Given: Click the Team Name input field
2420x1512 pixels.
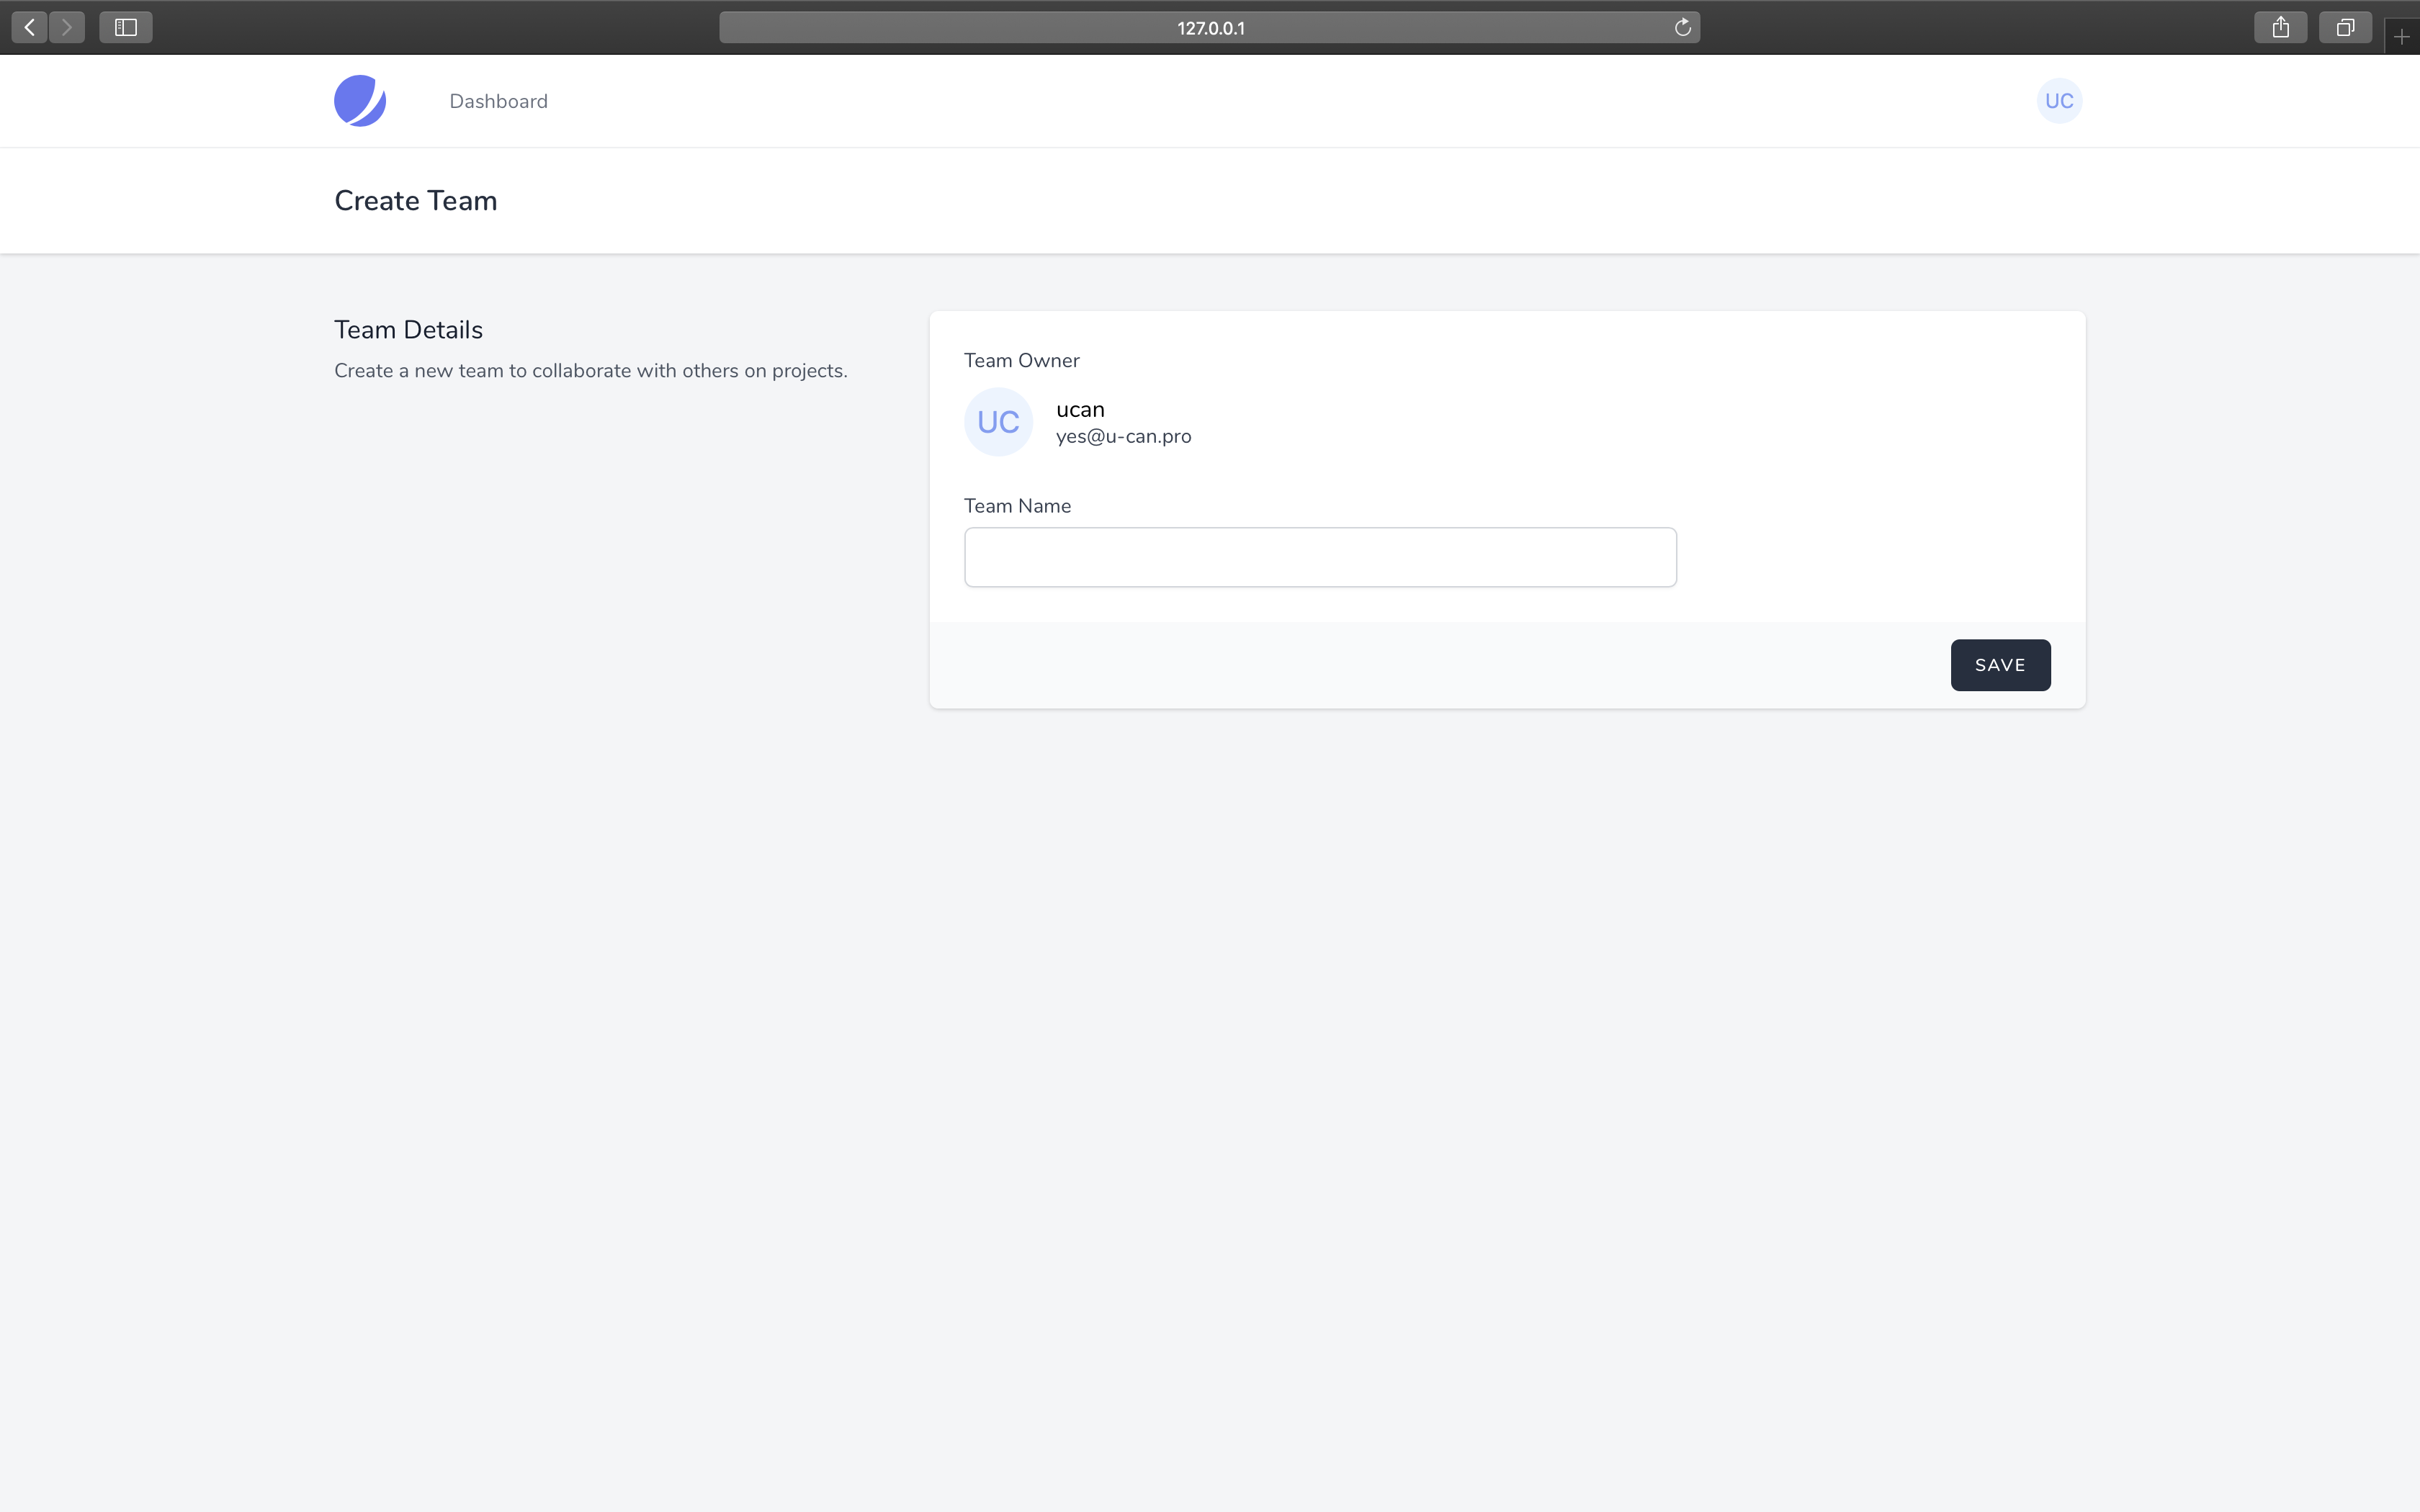Looking at the screenshot, I should 1320,556.
